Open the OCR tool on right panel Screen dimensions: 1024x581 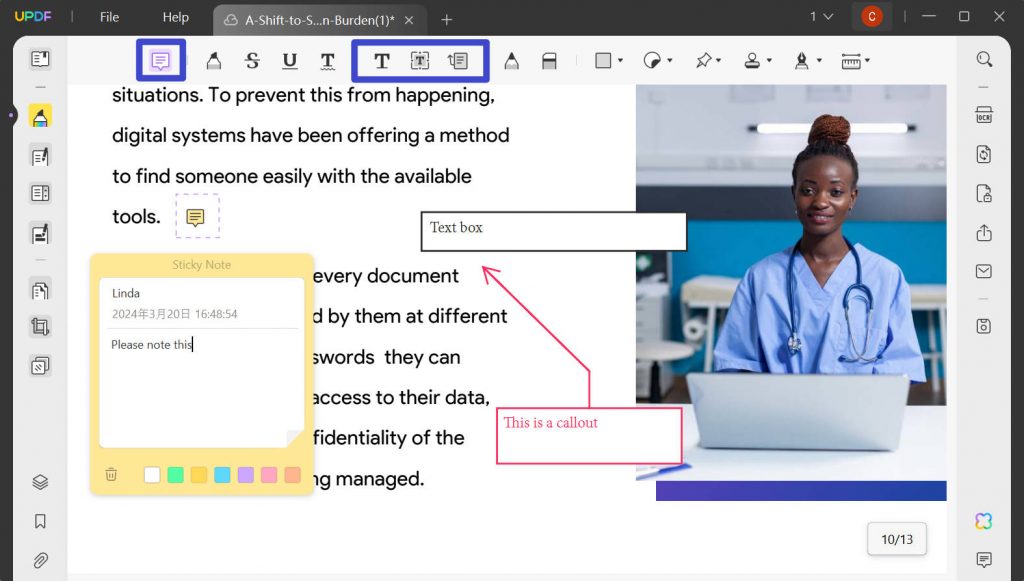983,115
